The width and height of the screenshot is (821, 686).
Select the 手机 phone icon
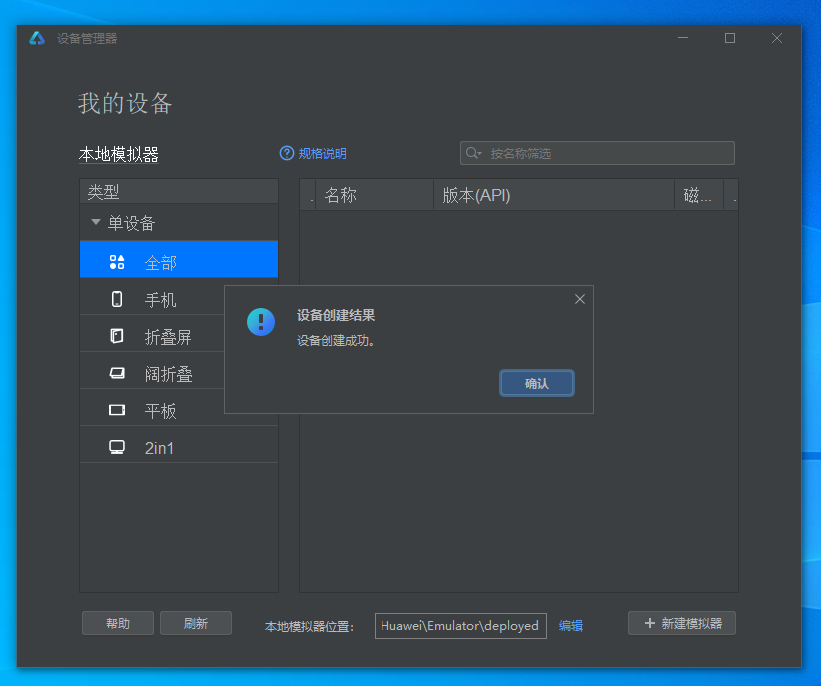117,299
